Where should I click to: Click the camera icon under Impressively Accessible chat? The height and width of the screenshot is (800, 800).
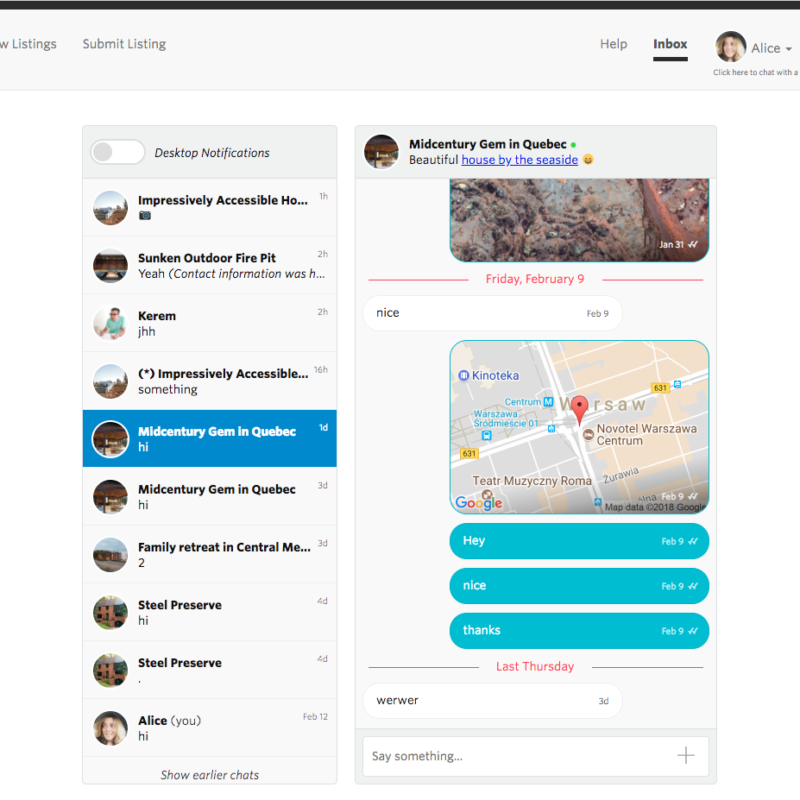click(x=145, y=216)
